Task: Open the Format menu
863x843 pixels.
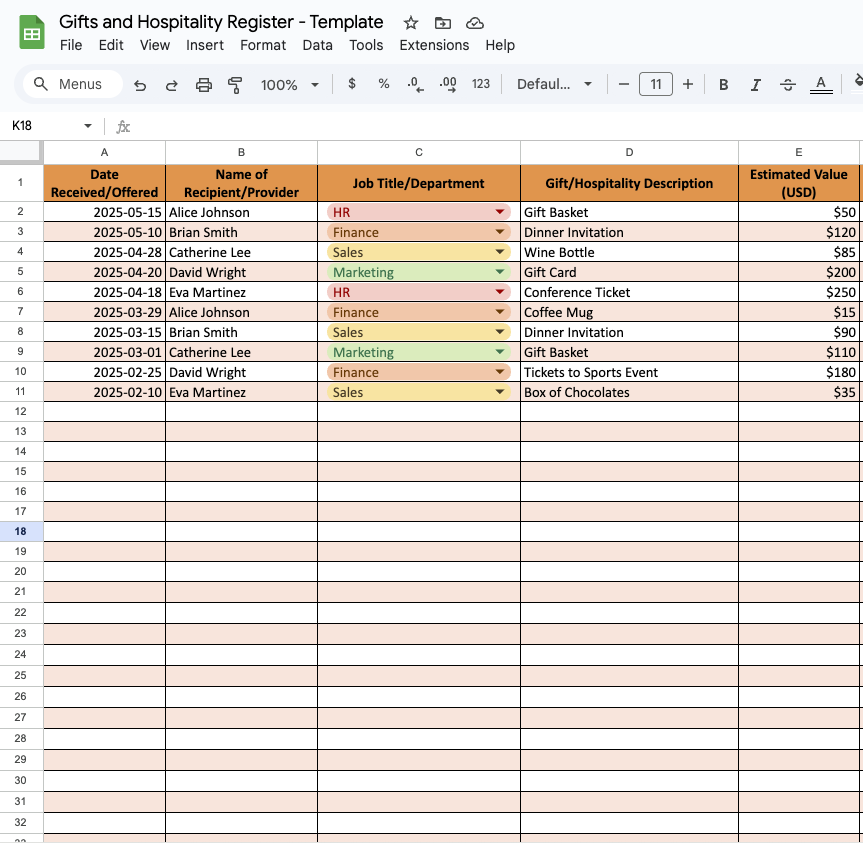Action: tap(263, 45)
